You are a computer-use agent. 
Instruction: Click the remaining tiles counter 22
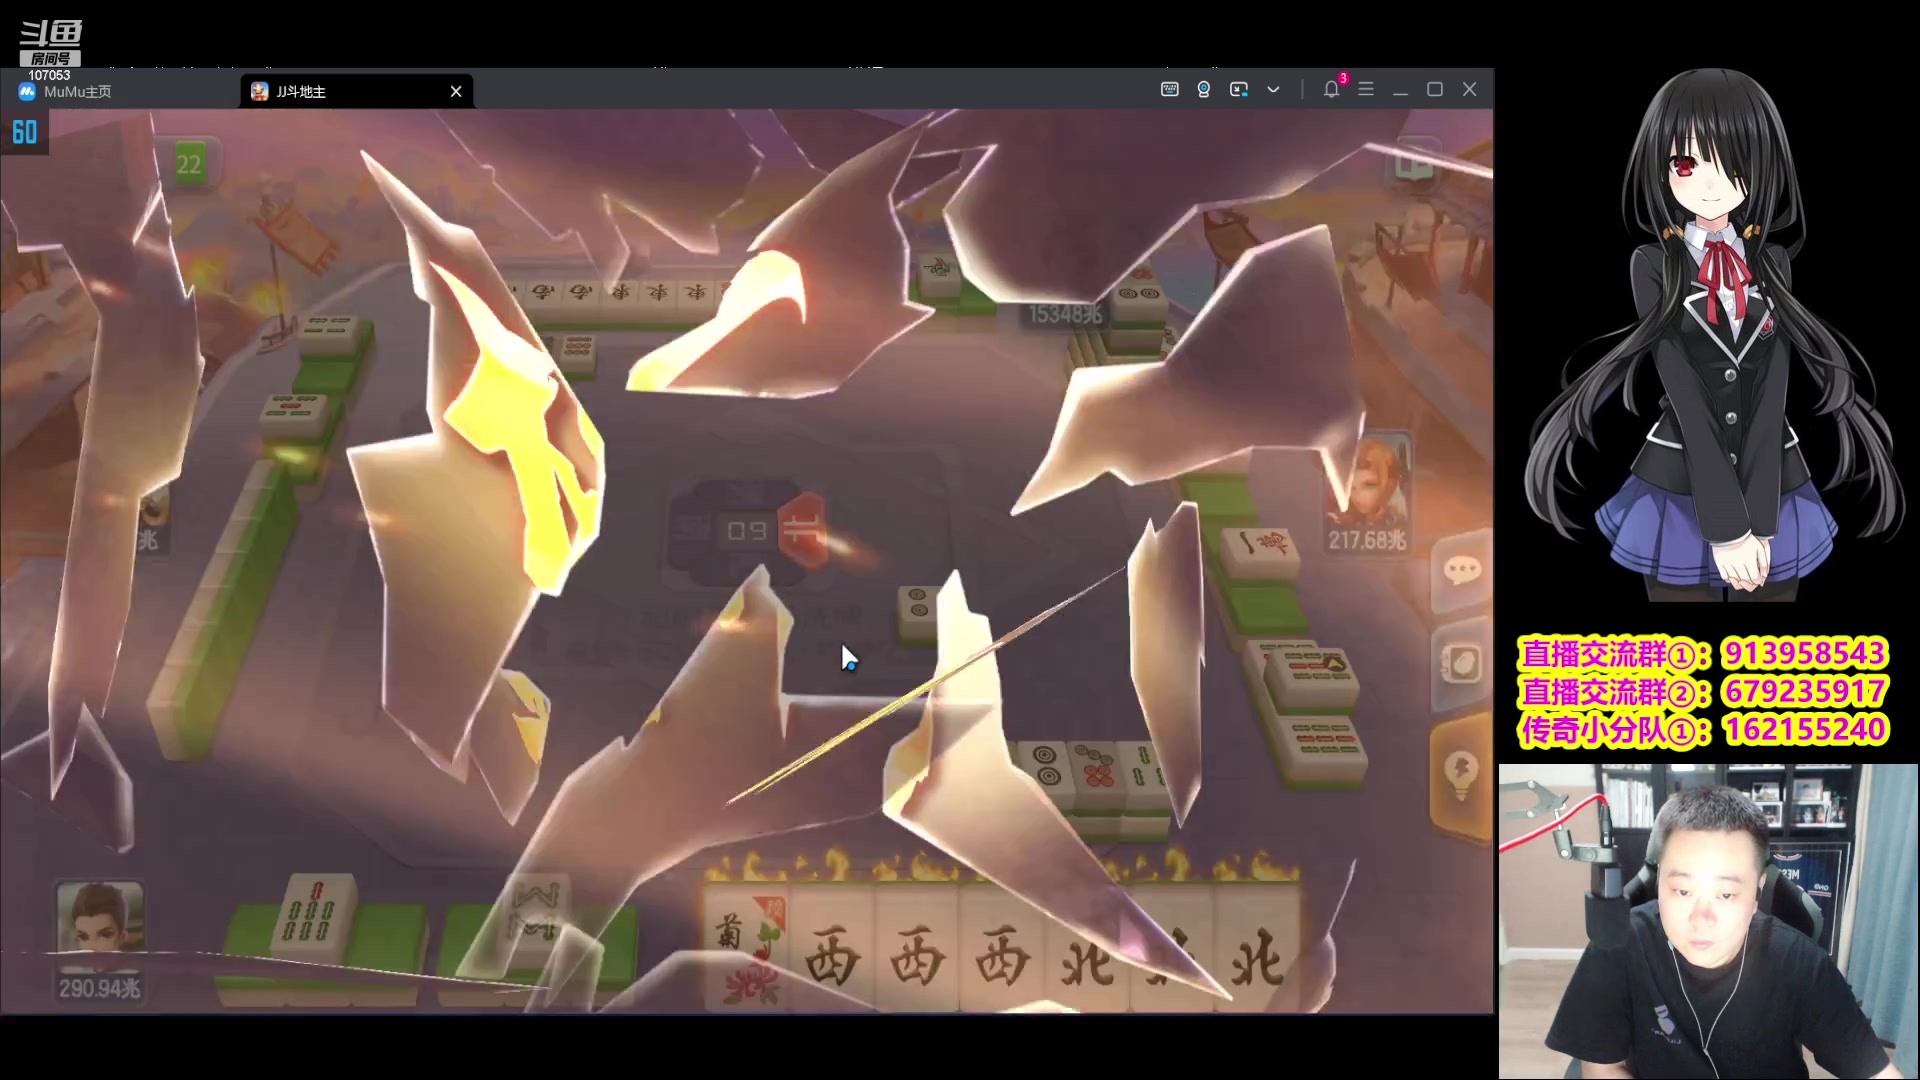click(x=188, y=164)
